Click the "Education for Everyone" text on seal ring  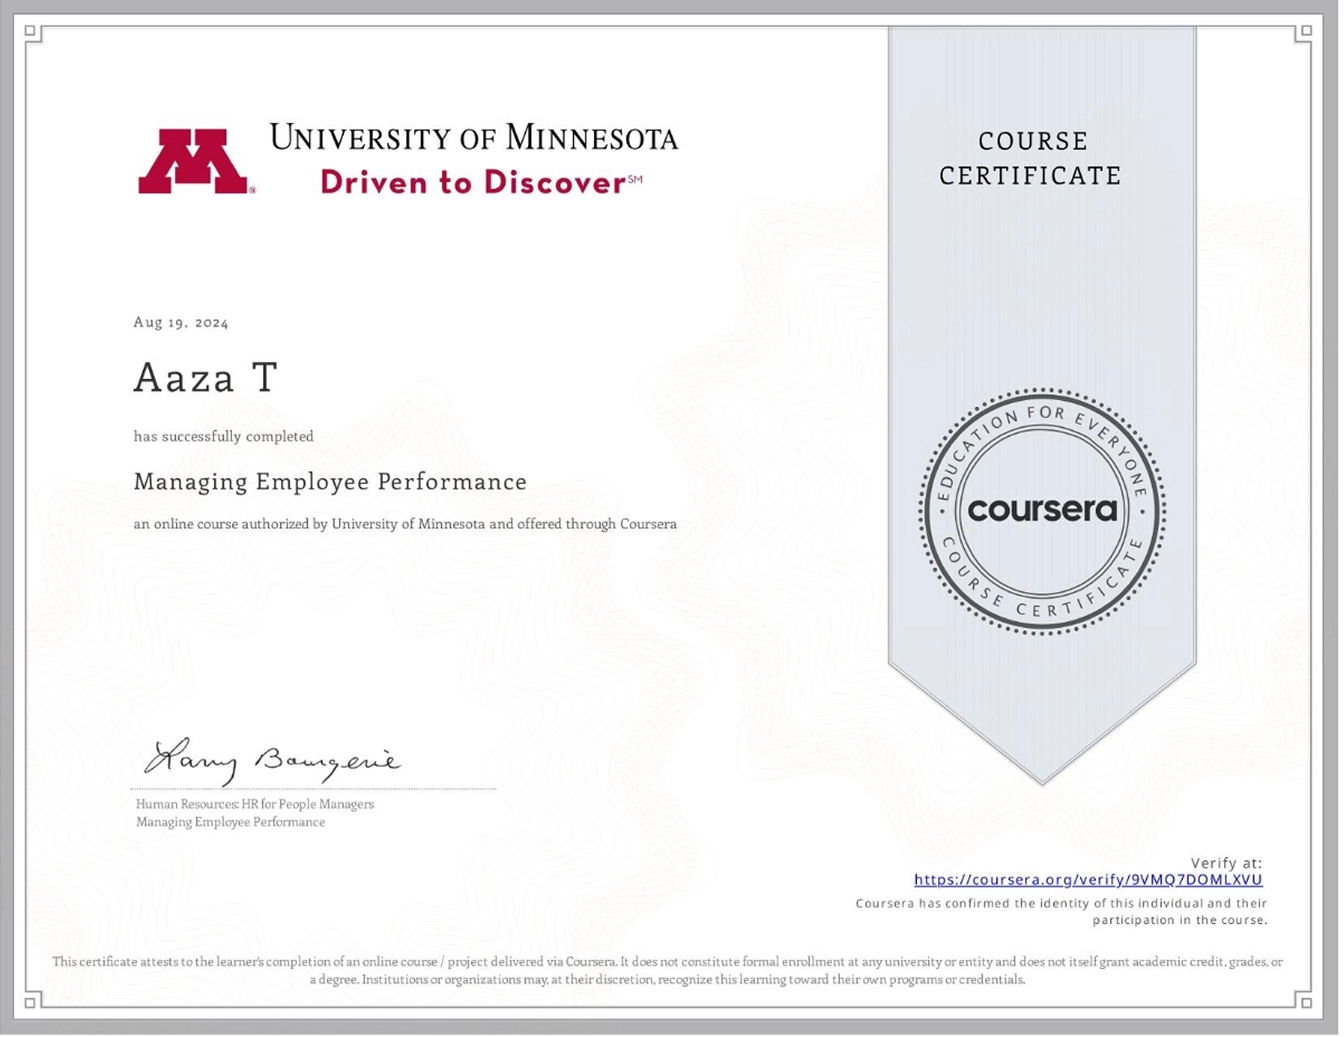1040,417
